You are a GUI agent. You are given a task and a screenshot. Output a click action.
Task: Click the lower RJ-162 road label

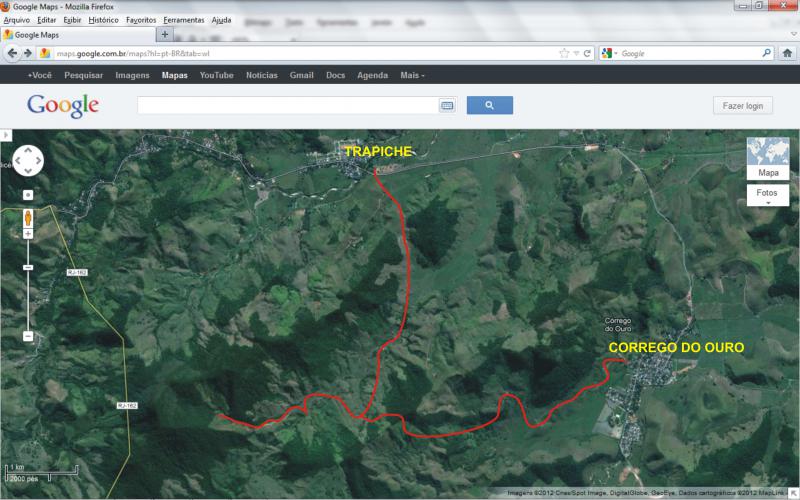pos(127,406)
